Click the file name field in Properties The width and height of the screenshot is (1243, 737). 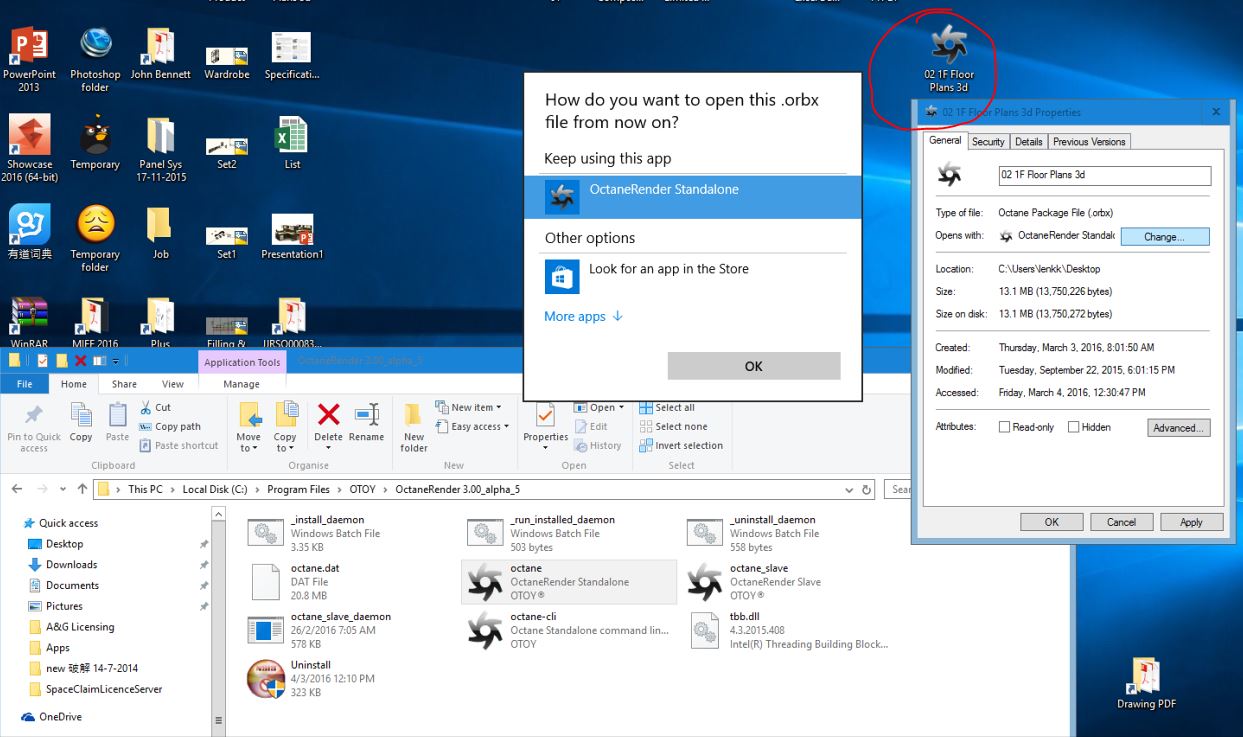[1105, 175]
